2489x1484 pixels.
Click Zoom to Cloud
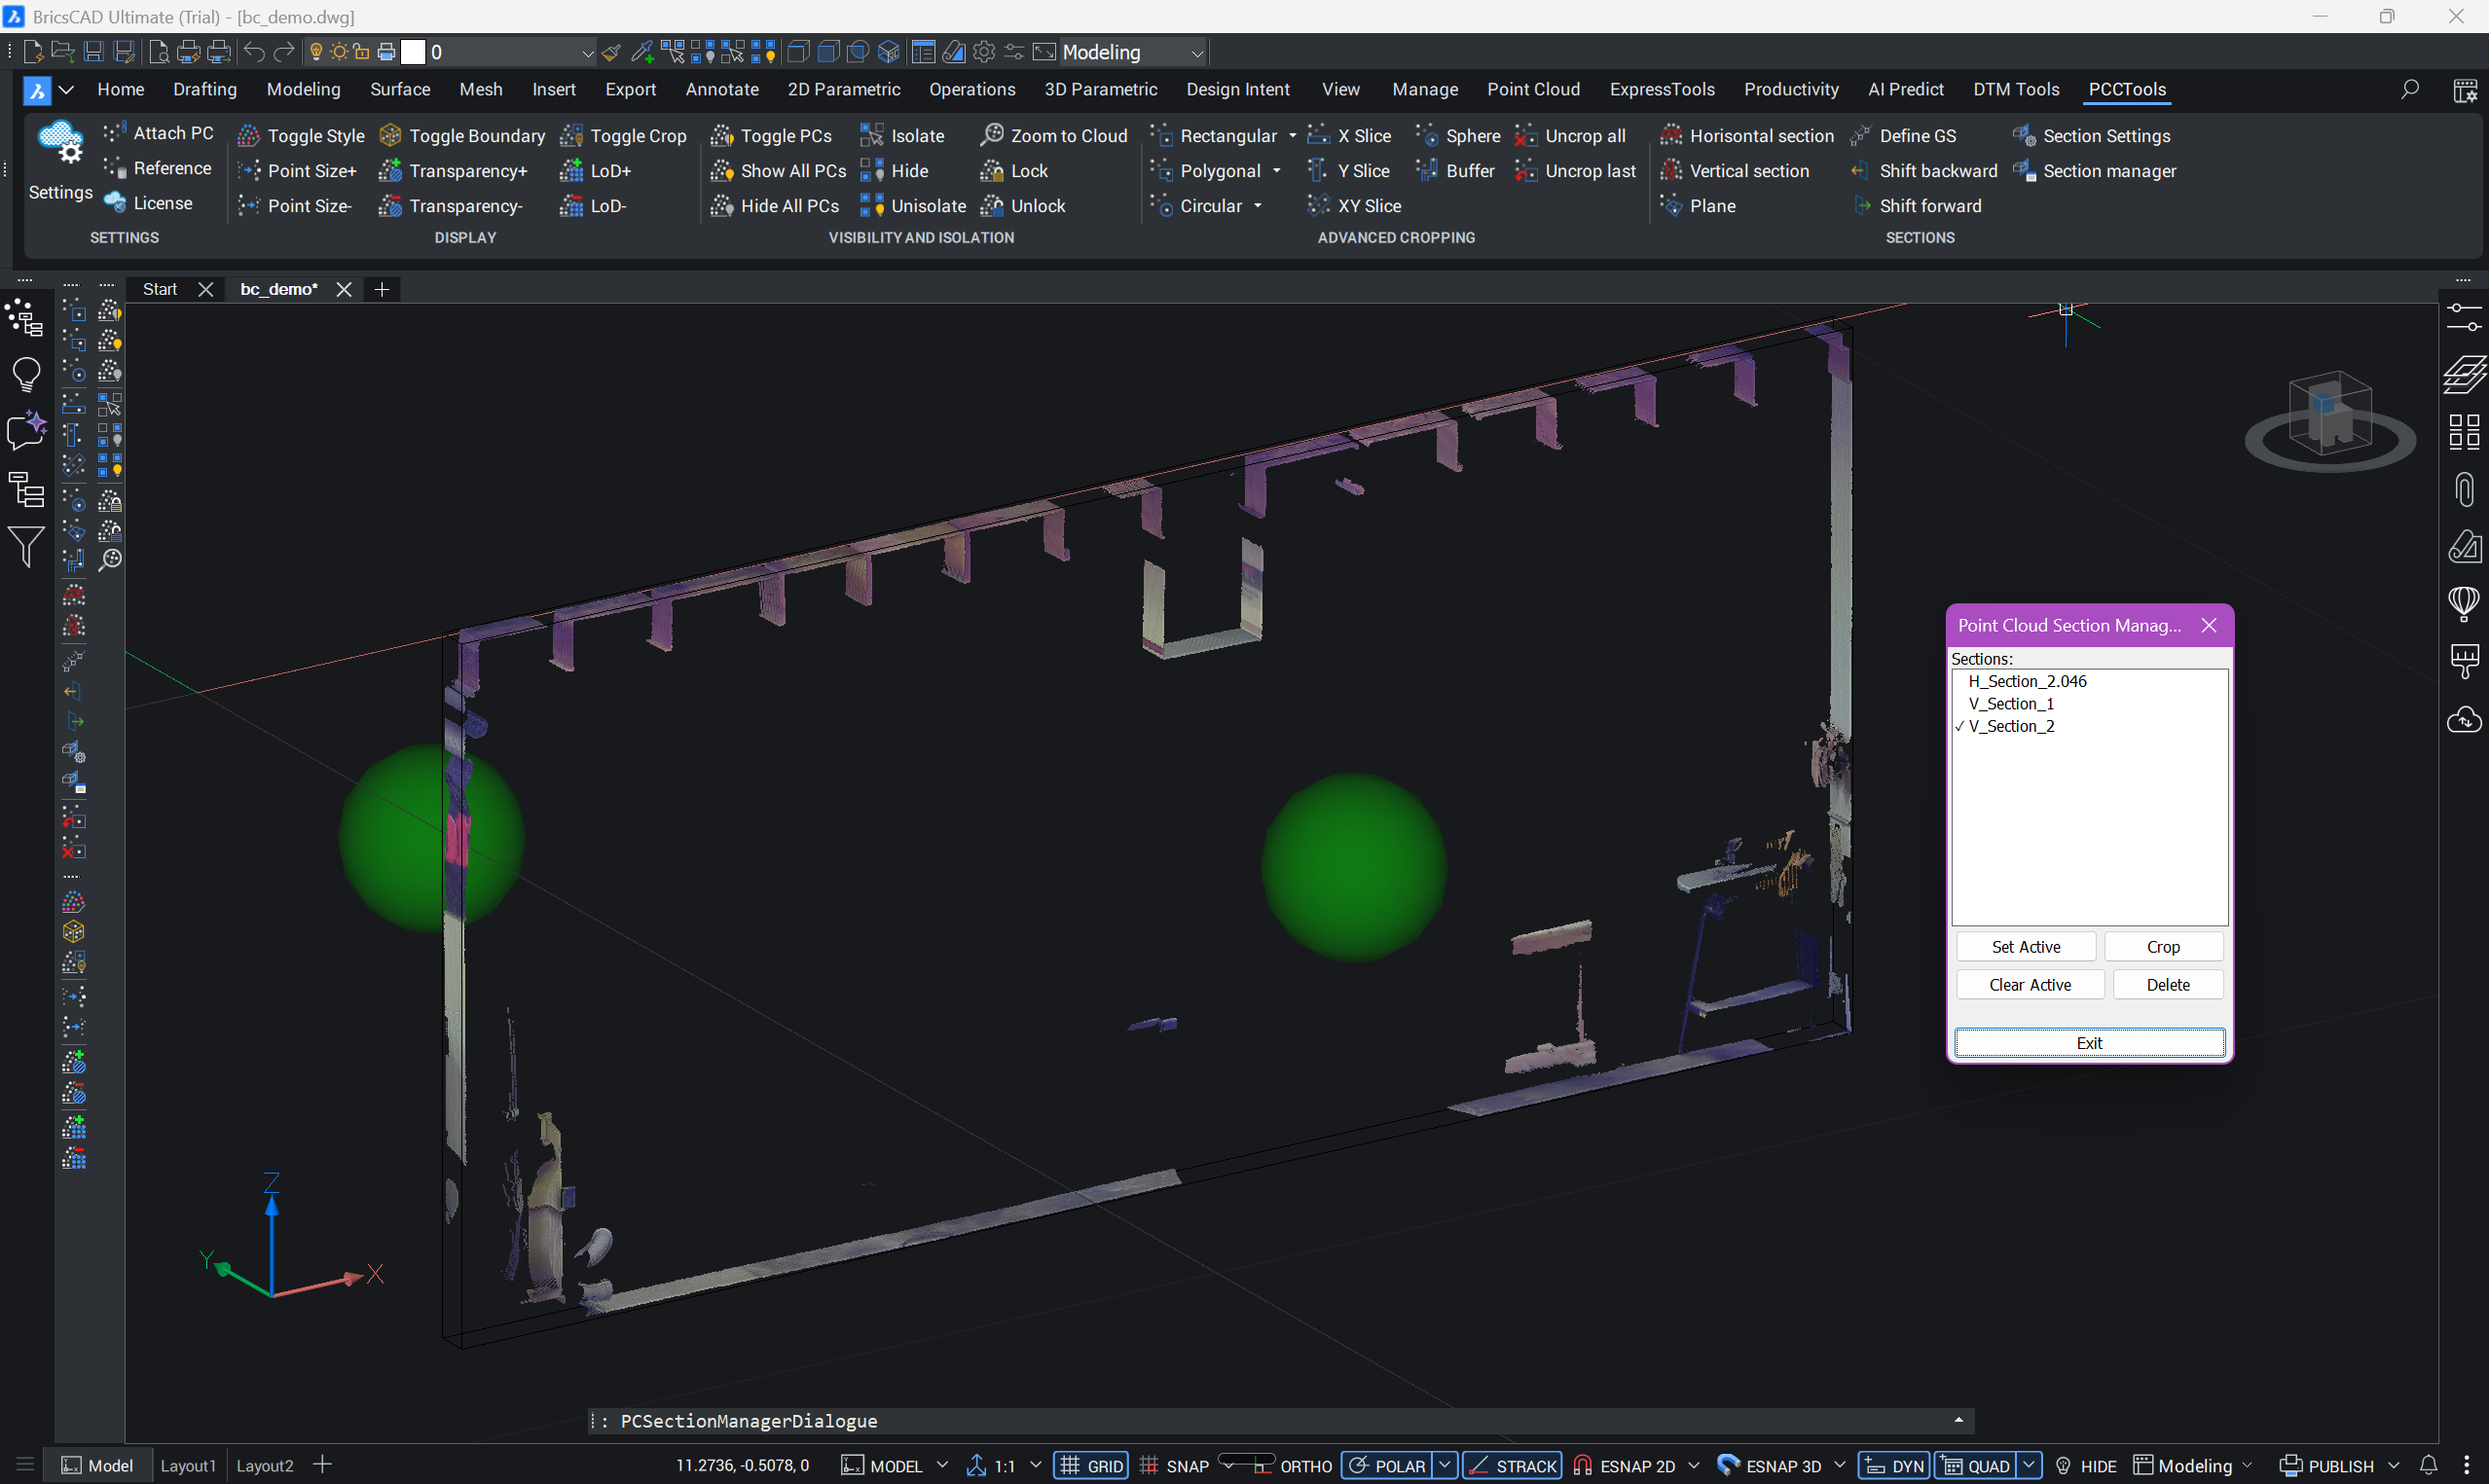coord(1053,136)
